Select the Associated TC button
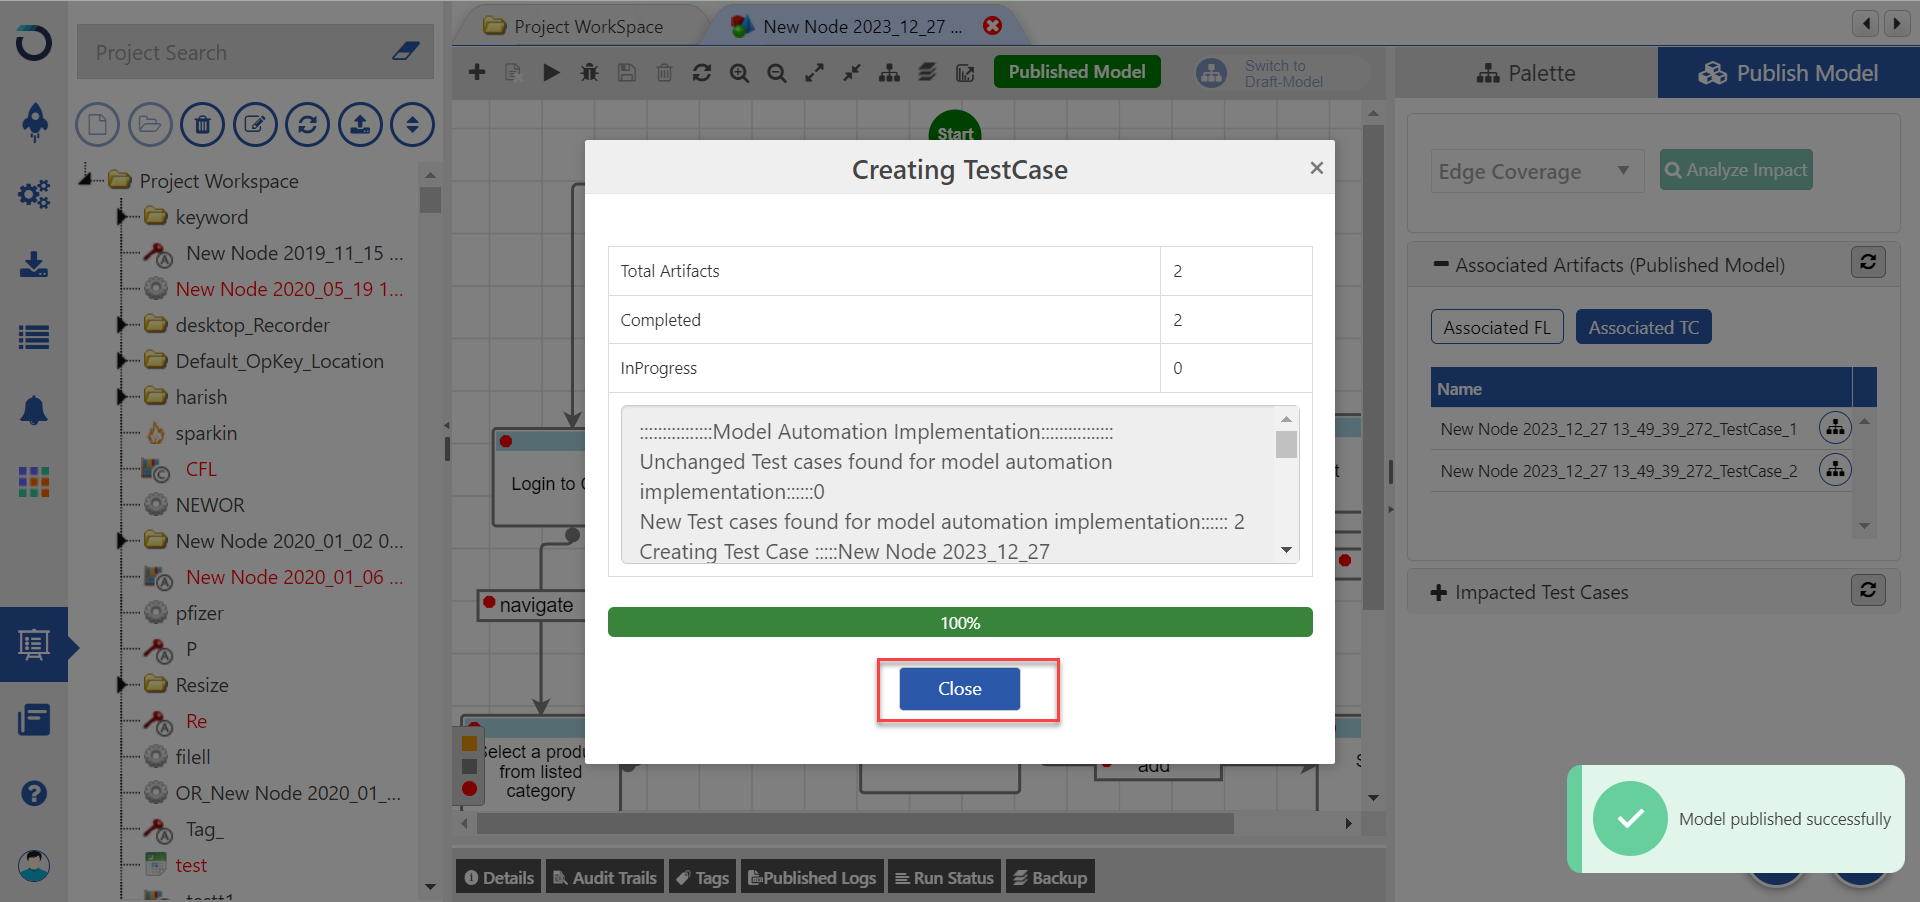1920x902 pixels. (1643, 327)
